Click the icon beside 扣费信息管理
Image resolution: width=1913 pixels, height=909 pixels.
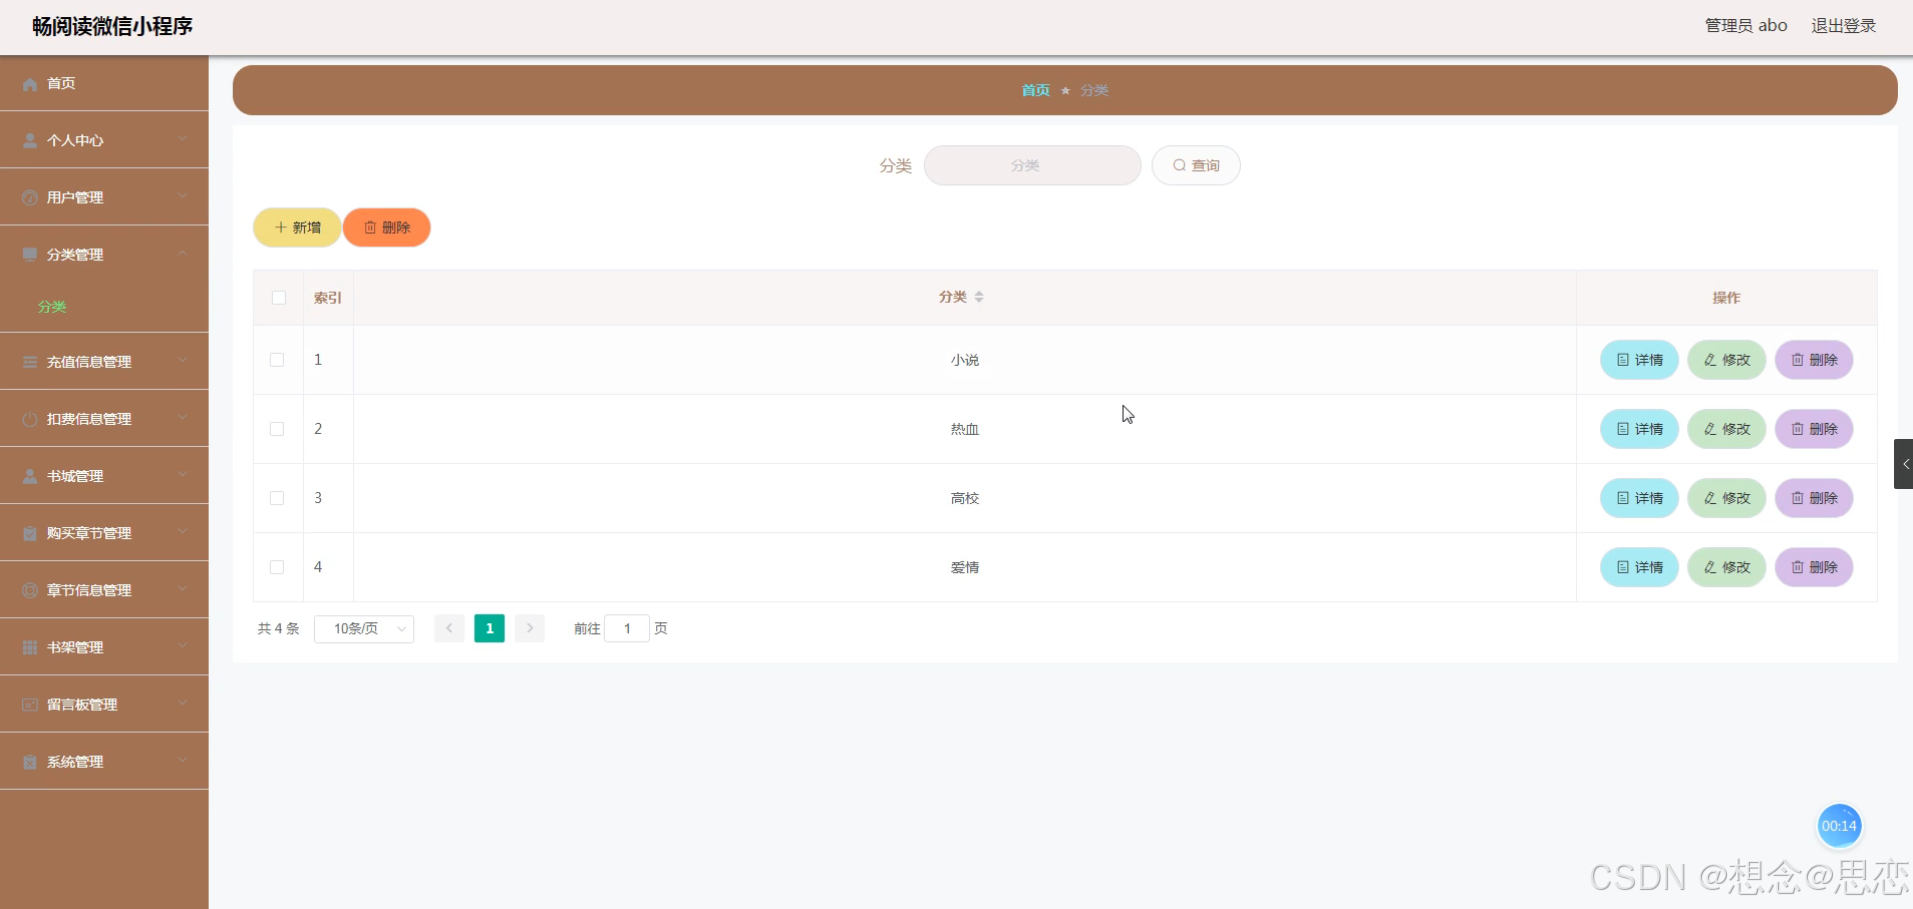30,419
